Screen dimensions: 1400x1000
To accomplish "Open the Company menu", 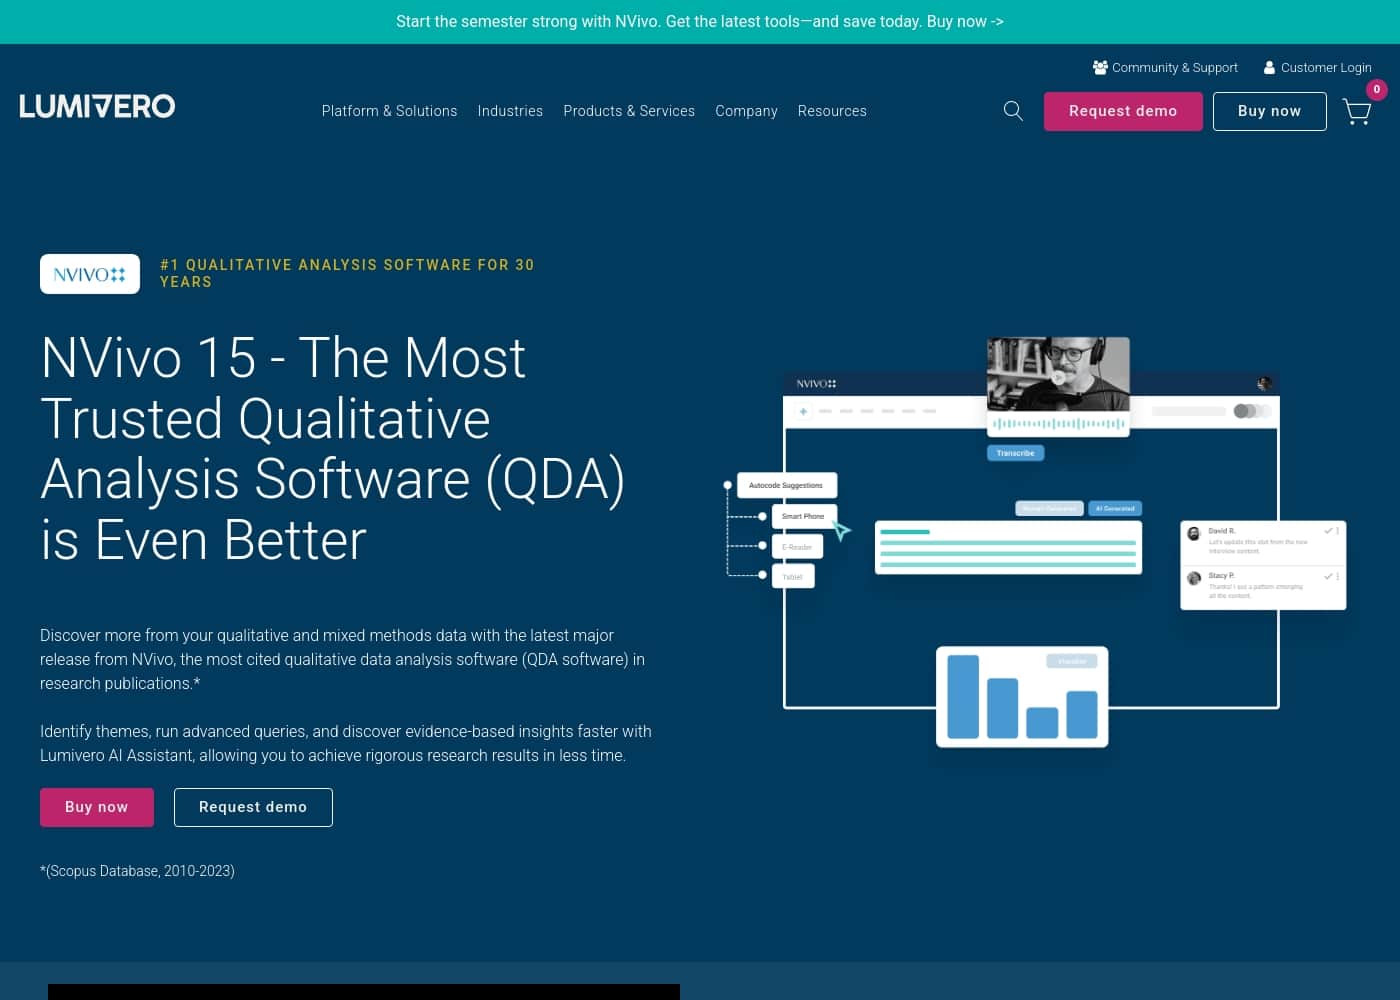I will coord(746,111).
